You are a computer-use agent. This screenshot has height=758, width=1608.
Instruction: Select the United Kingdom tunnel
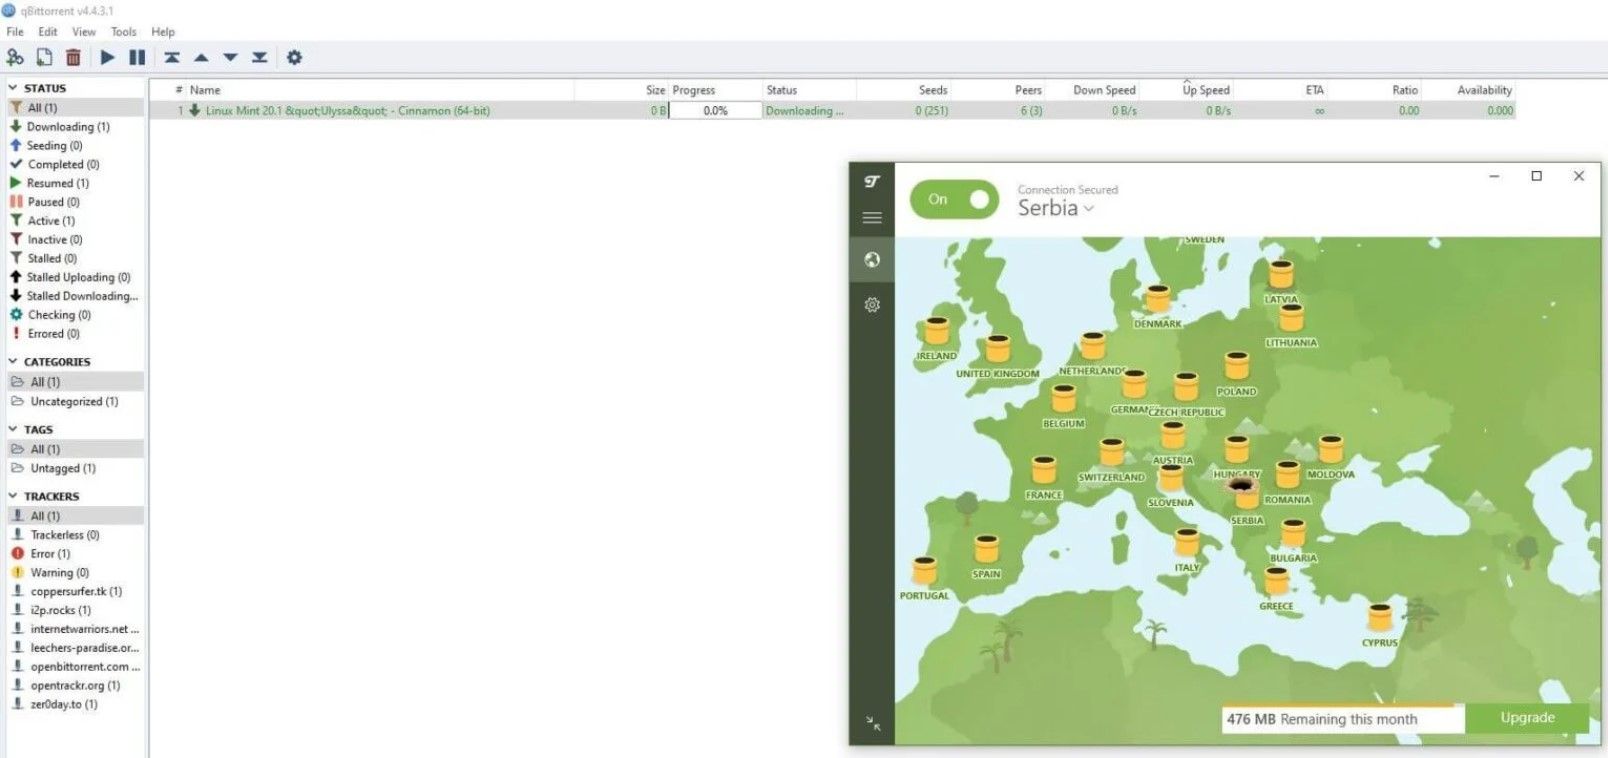(997, 349)
